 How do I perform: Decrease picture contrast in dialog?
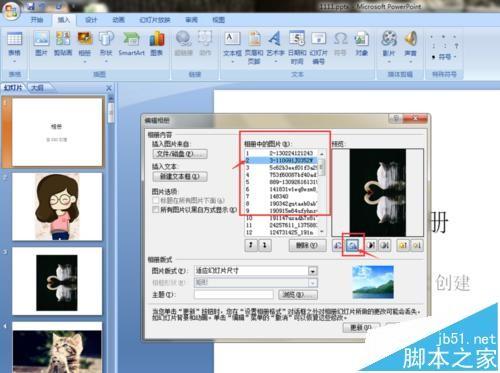tap(385, 246)
